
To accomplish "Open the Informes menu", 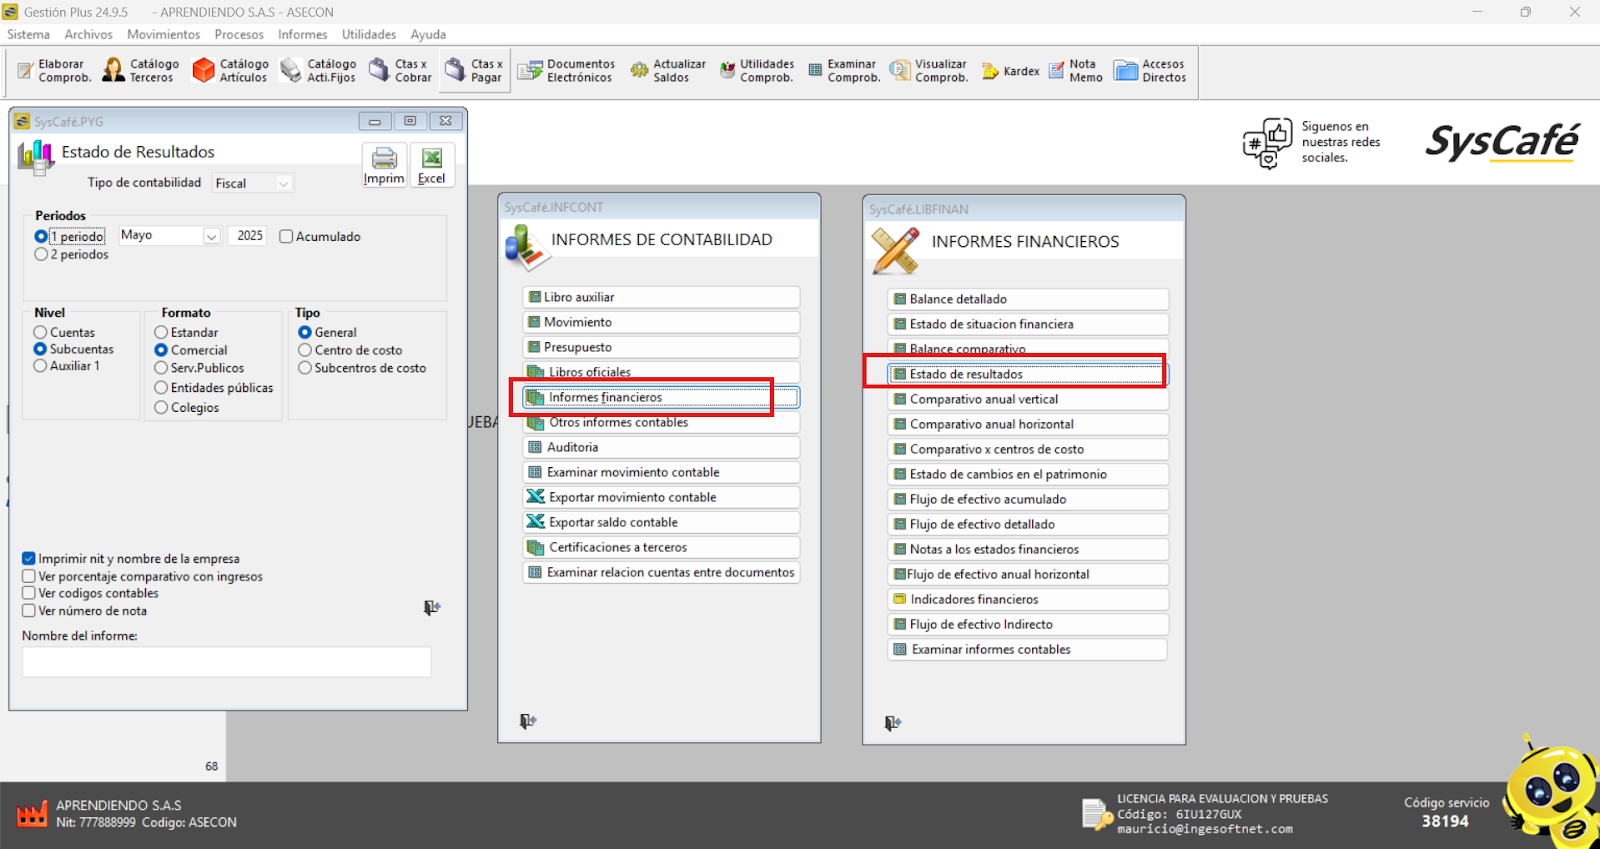I will coord(302,35).
